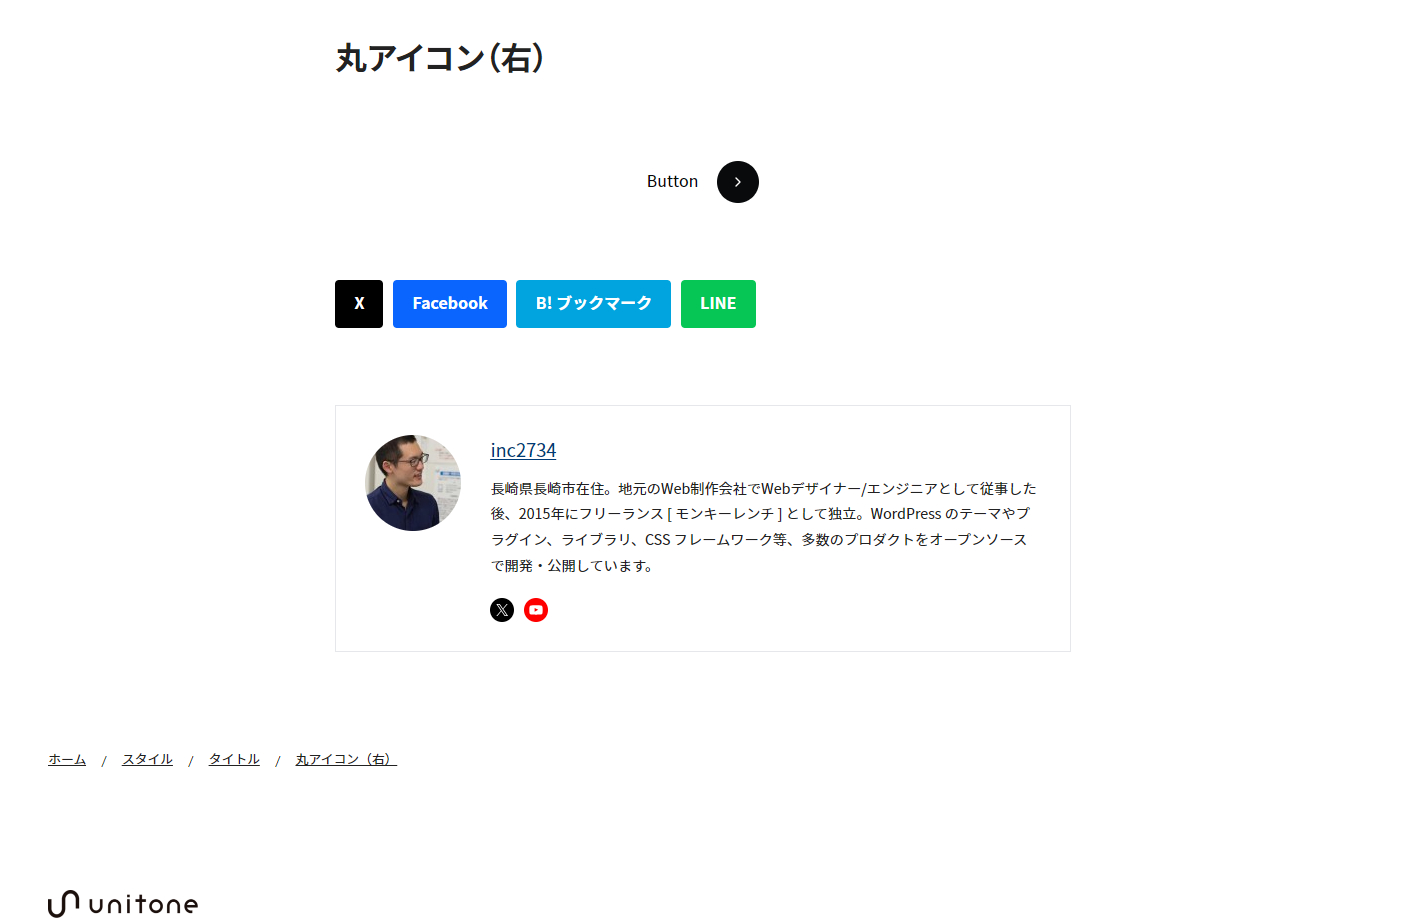Click the 丸アイコン（右） breadcrumb link
The image size is (1406, 919).
[x=346, y=760]
